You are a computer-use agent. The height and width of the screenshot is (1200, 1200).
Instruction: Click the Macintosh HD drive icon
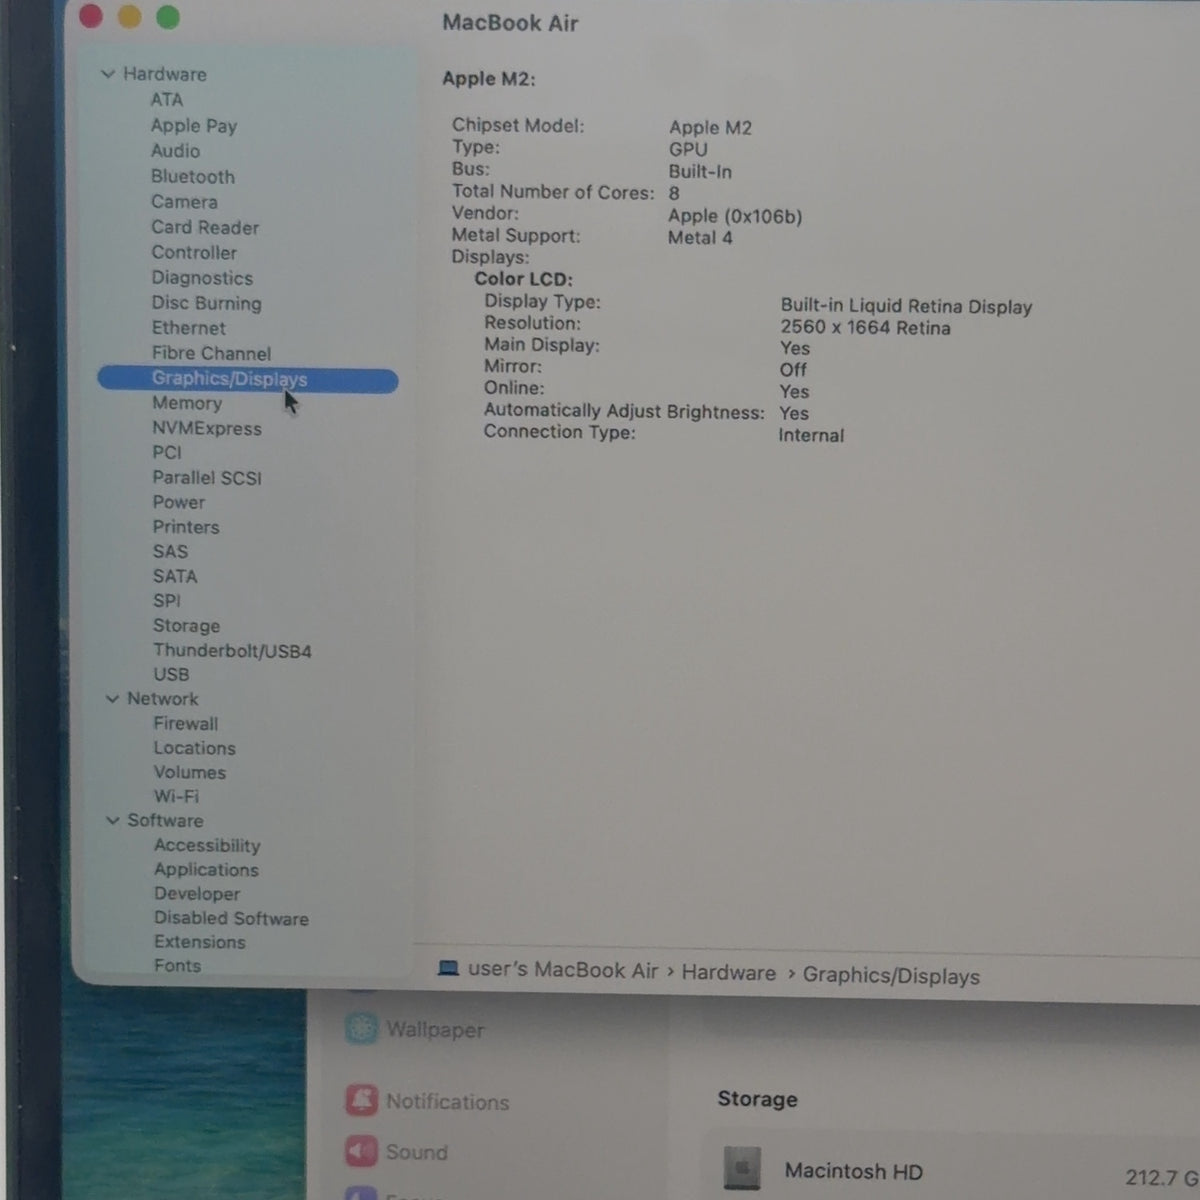point(742,1168)
